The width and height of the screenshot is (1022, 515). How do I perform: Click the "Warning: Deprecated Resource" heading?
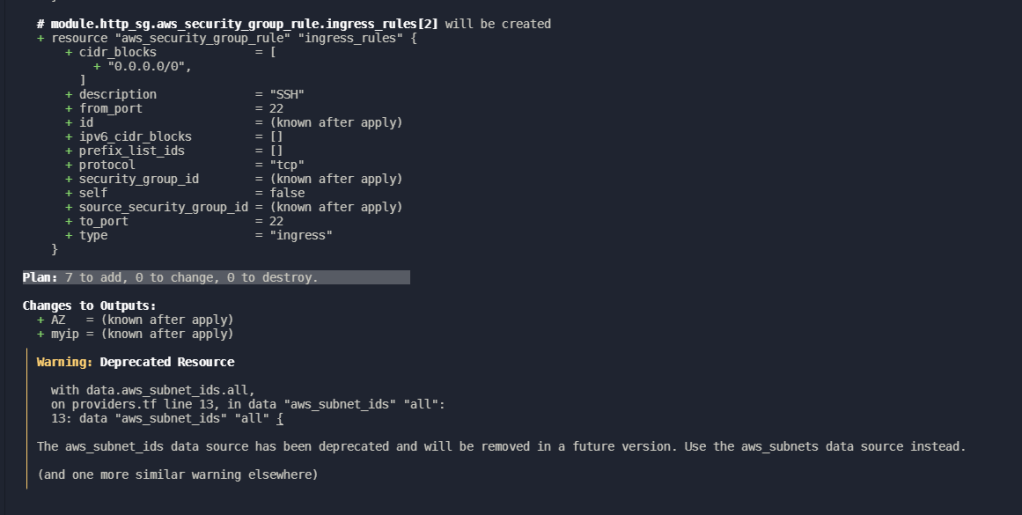click(x=135, y=361)
